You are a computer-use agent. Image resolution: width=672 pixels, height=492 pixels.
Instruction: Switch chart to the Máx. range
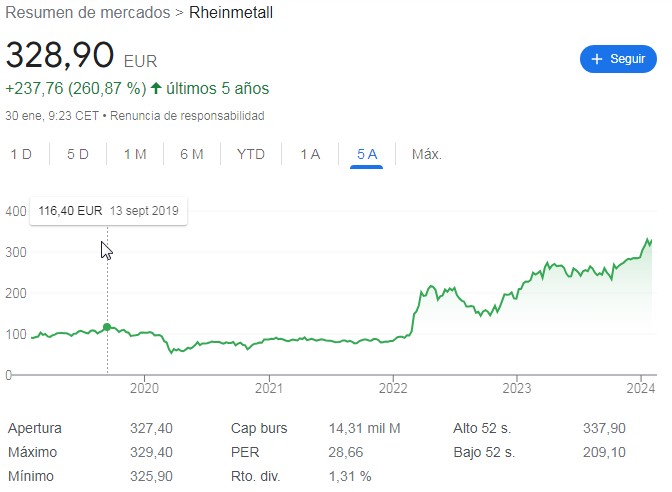click(x=426, y=154)
